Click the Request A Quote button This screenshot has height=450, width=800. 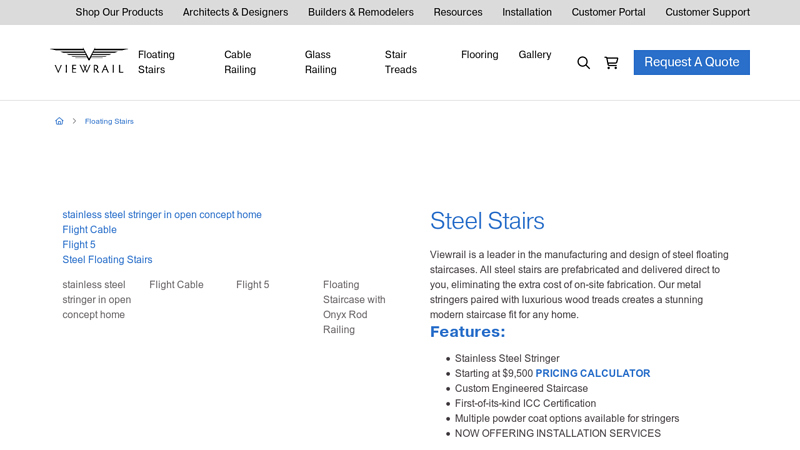(691, 62)
